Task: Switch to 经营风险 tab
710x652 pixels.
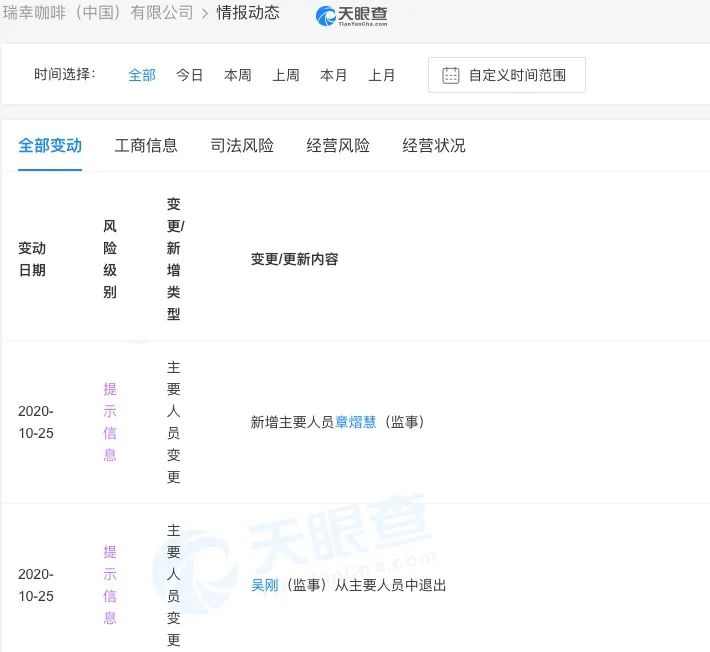Action: pos(338,146)
